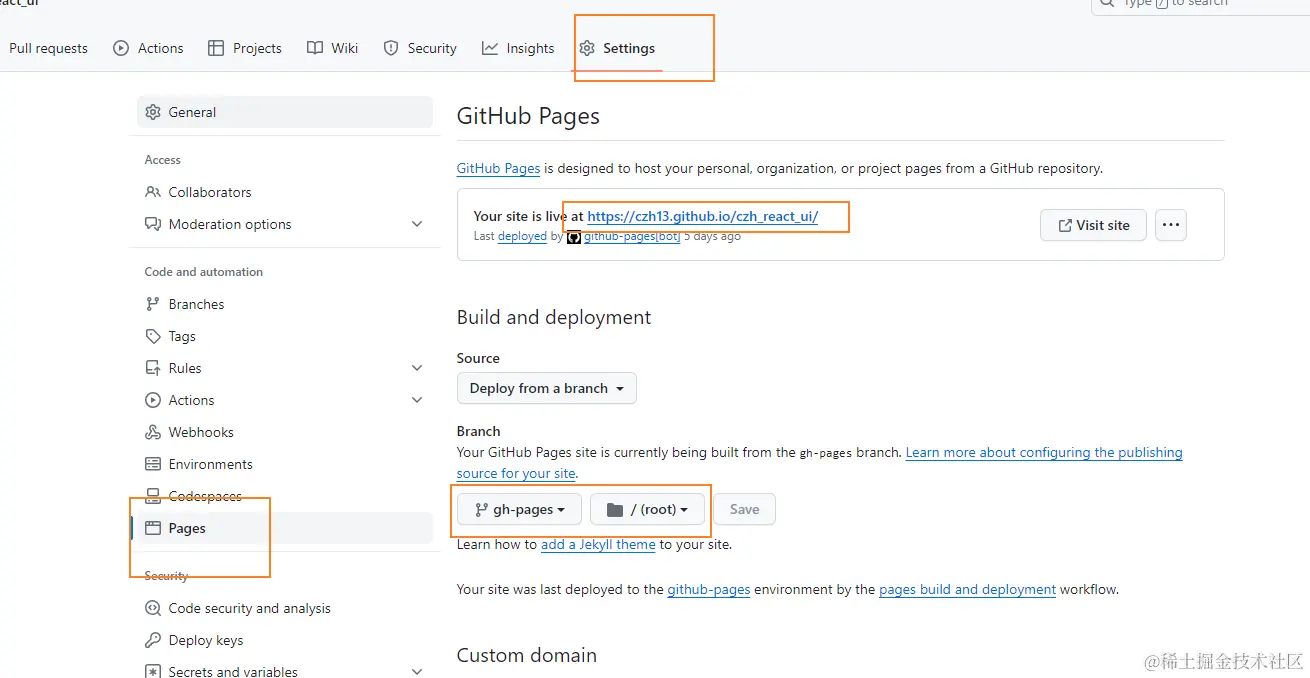Open the / (root) folder dropdown
Image resolution: width=1310 pixels, height=678 pixels.
(647, 509)
